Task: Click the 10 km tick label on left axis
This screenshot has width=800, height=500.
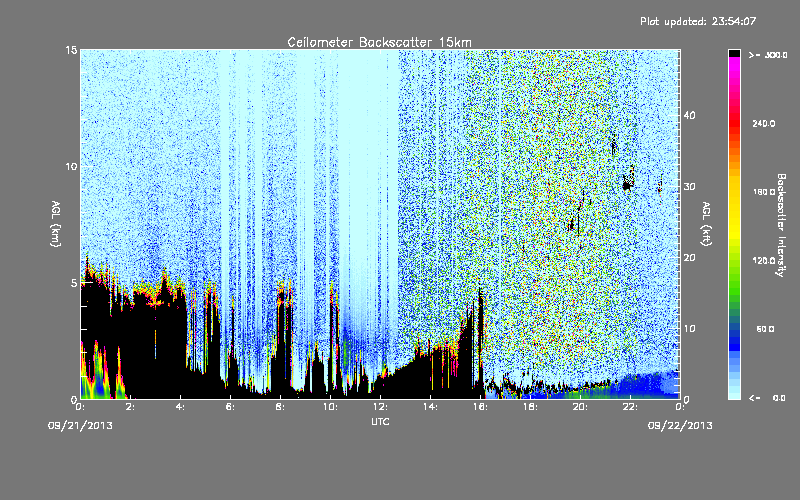Action: pos(71,167)
